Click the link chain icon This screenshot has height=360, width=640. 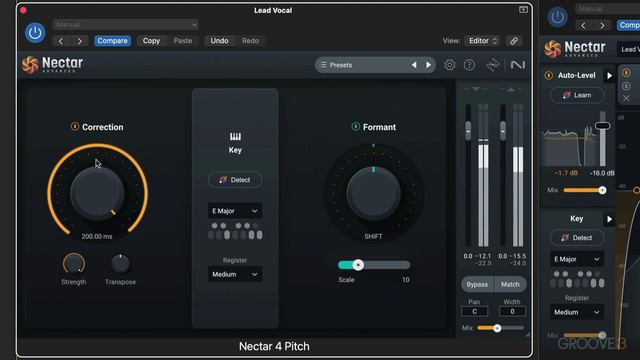pos(514,41)
